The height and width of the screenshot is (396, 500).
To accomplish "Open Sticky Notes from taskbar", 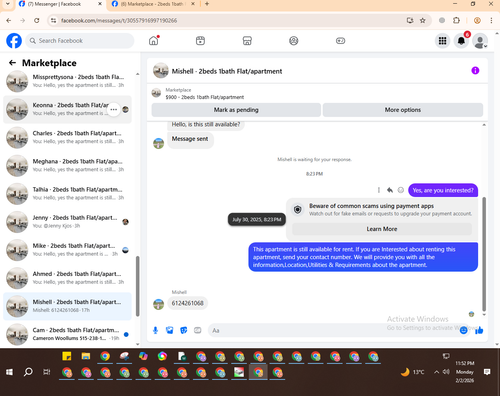I will coord(67,356).
